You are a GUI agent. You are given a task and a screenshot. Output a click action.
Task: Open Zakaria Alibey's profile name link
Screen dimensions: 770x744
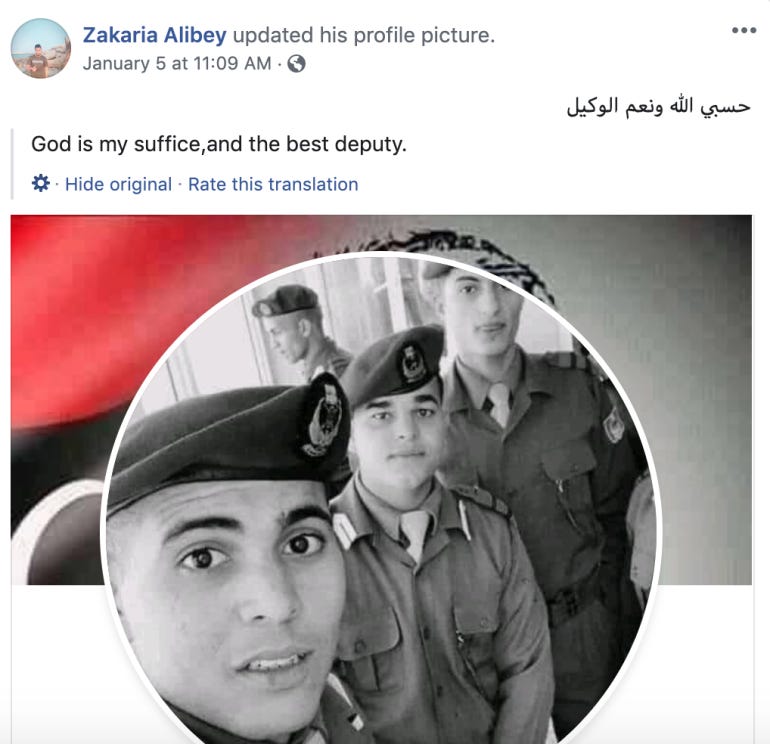tap(154, 35)
